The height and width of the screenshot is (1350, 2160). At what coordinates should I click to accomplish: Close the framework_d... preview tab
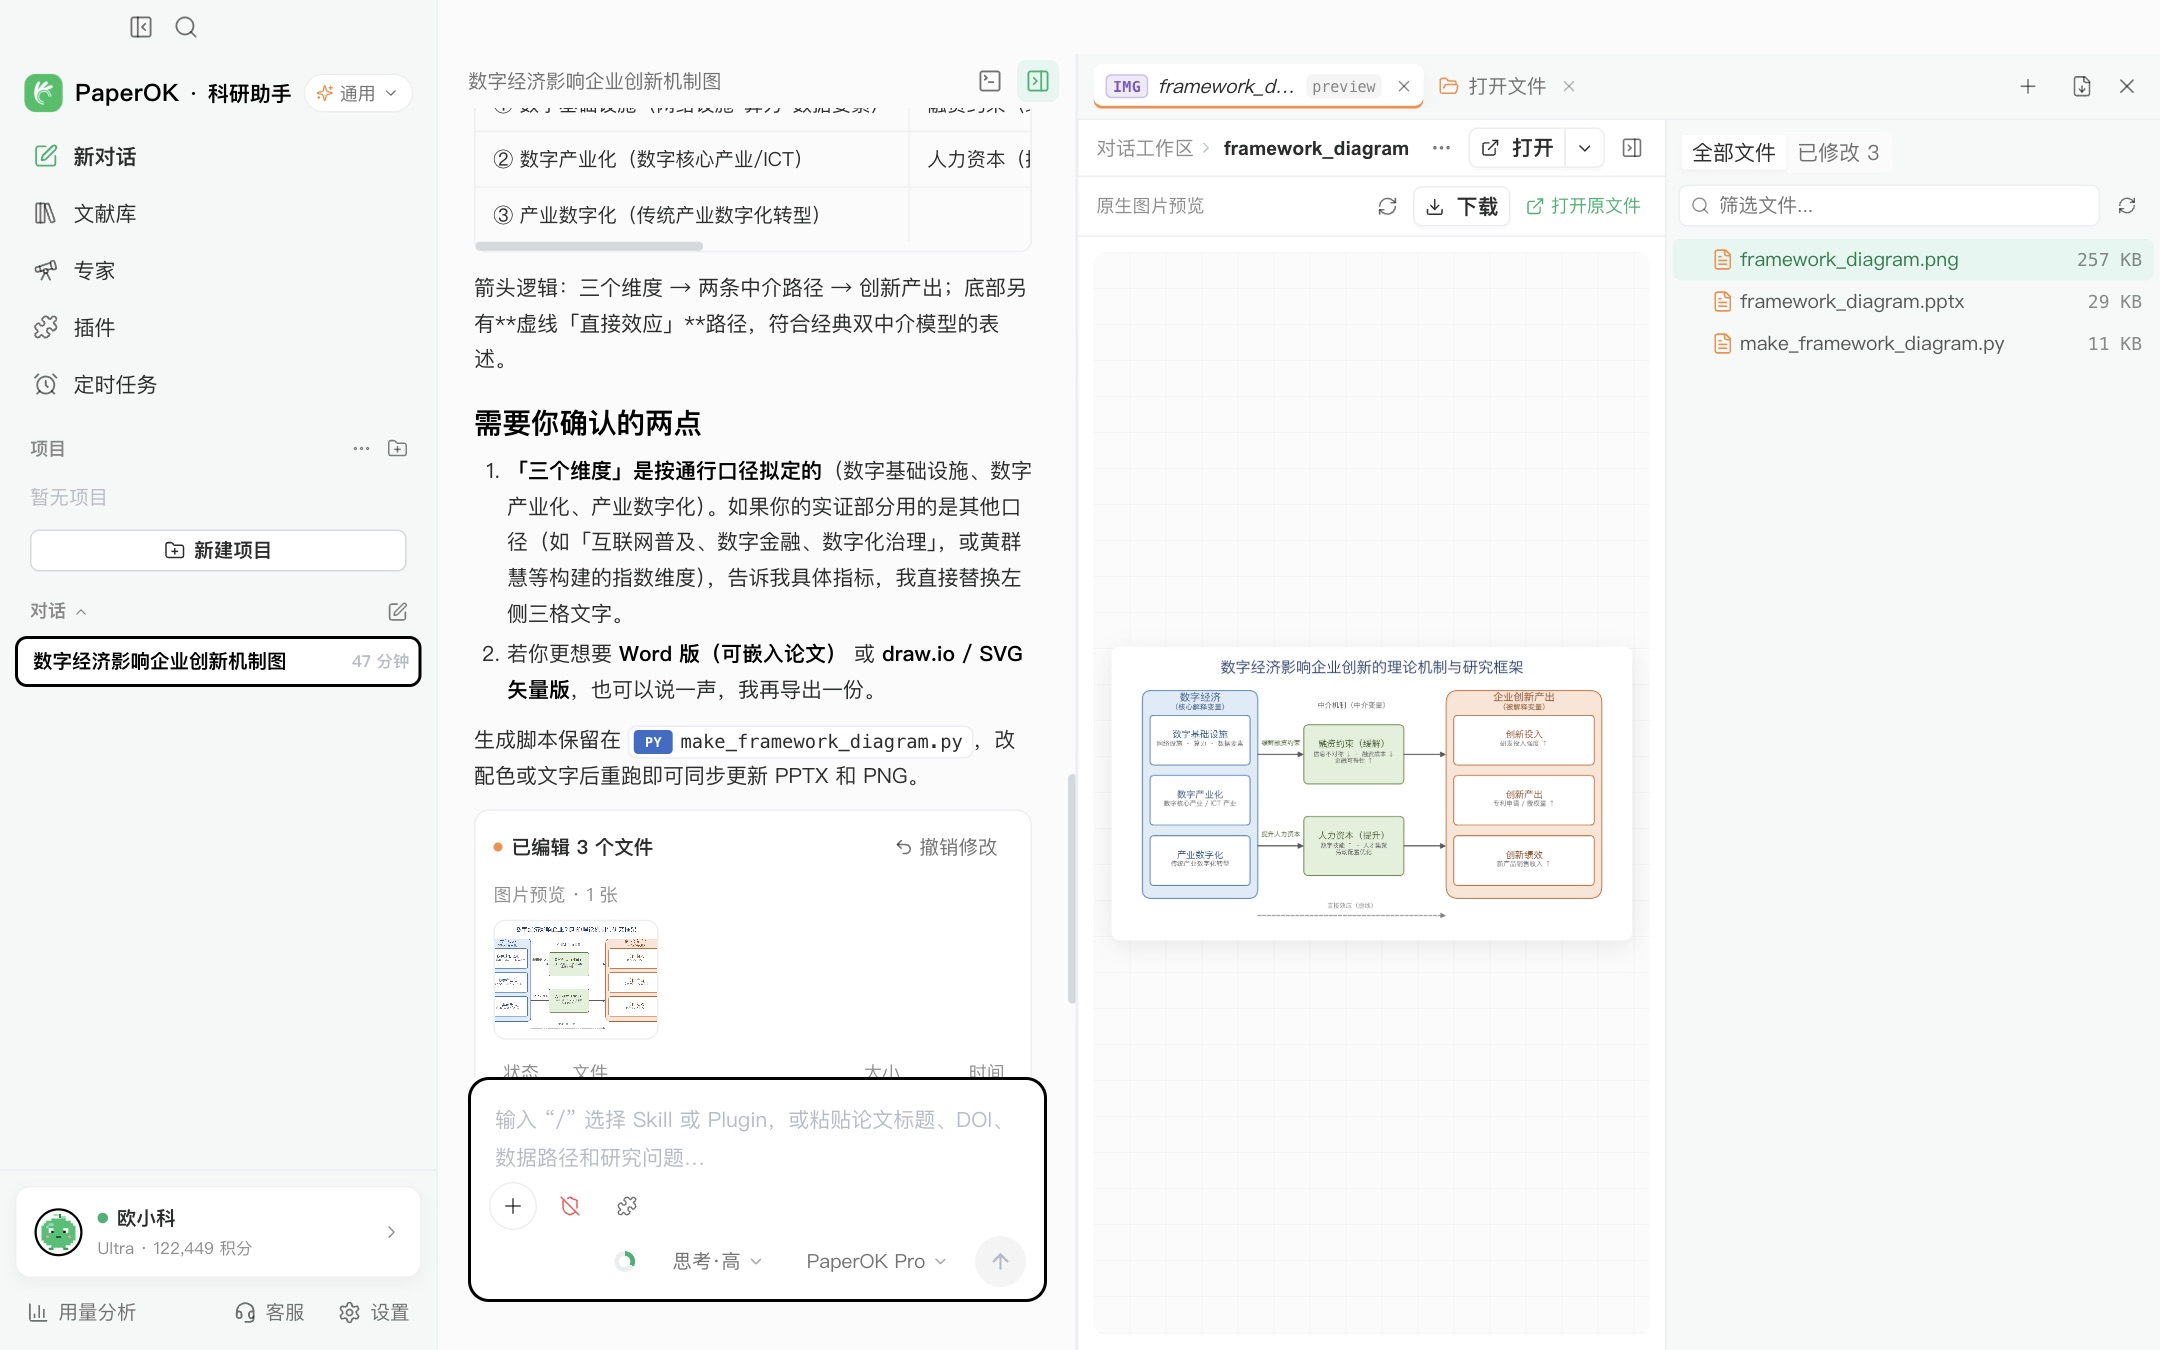pos(1404,86)
